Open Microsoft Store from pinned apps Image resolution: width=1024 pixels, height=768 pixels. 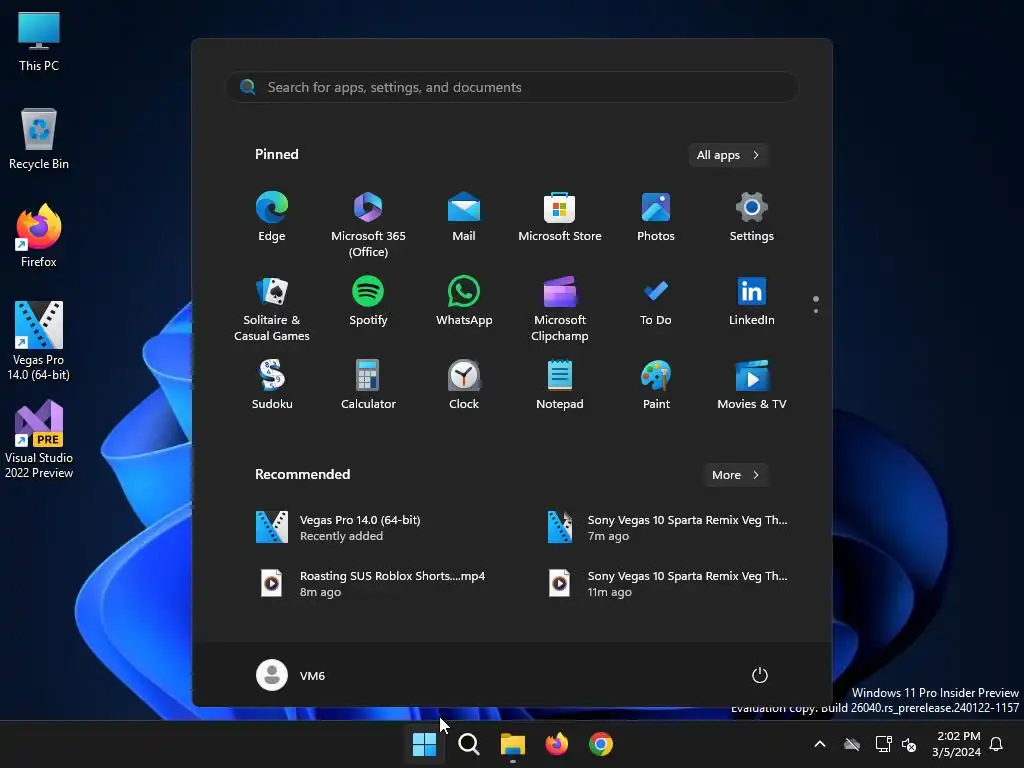(x=560, y=217)
